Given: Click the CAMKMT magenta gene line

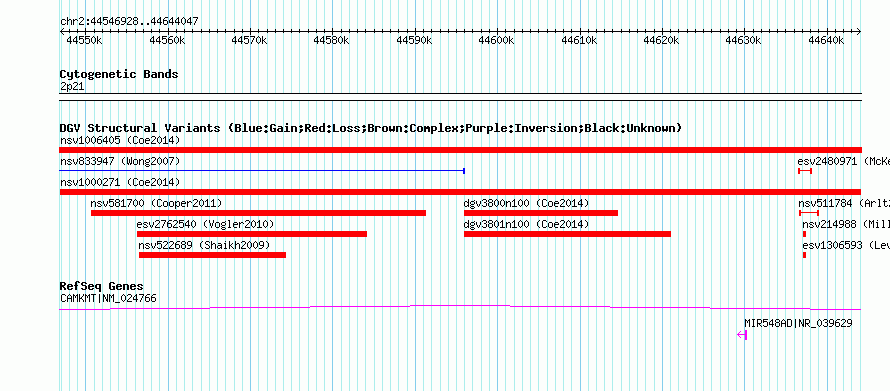Looking at the screenshot, I should pos(460,308).
